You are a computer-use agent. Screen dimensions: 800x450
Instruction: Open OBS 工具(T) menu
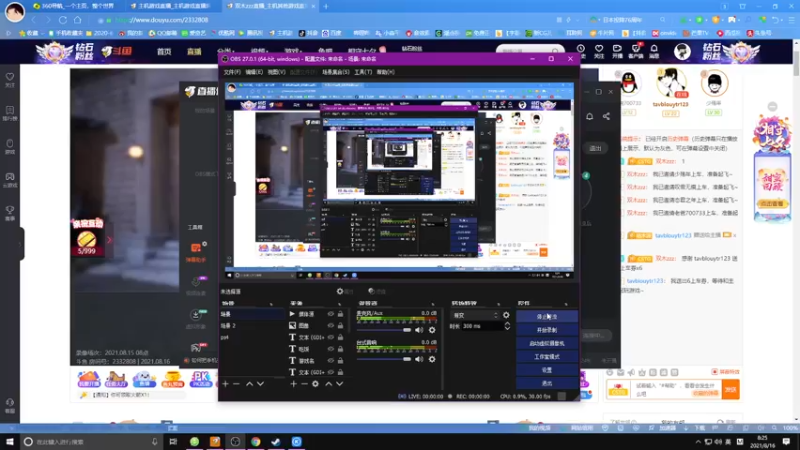(x=363, y=72)
